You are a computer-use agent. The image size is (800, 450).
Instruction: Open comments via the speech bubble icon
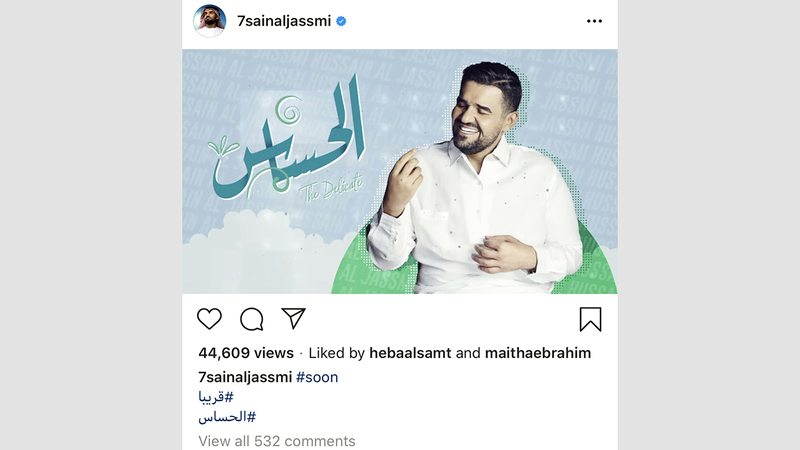coord(252,319)
